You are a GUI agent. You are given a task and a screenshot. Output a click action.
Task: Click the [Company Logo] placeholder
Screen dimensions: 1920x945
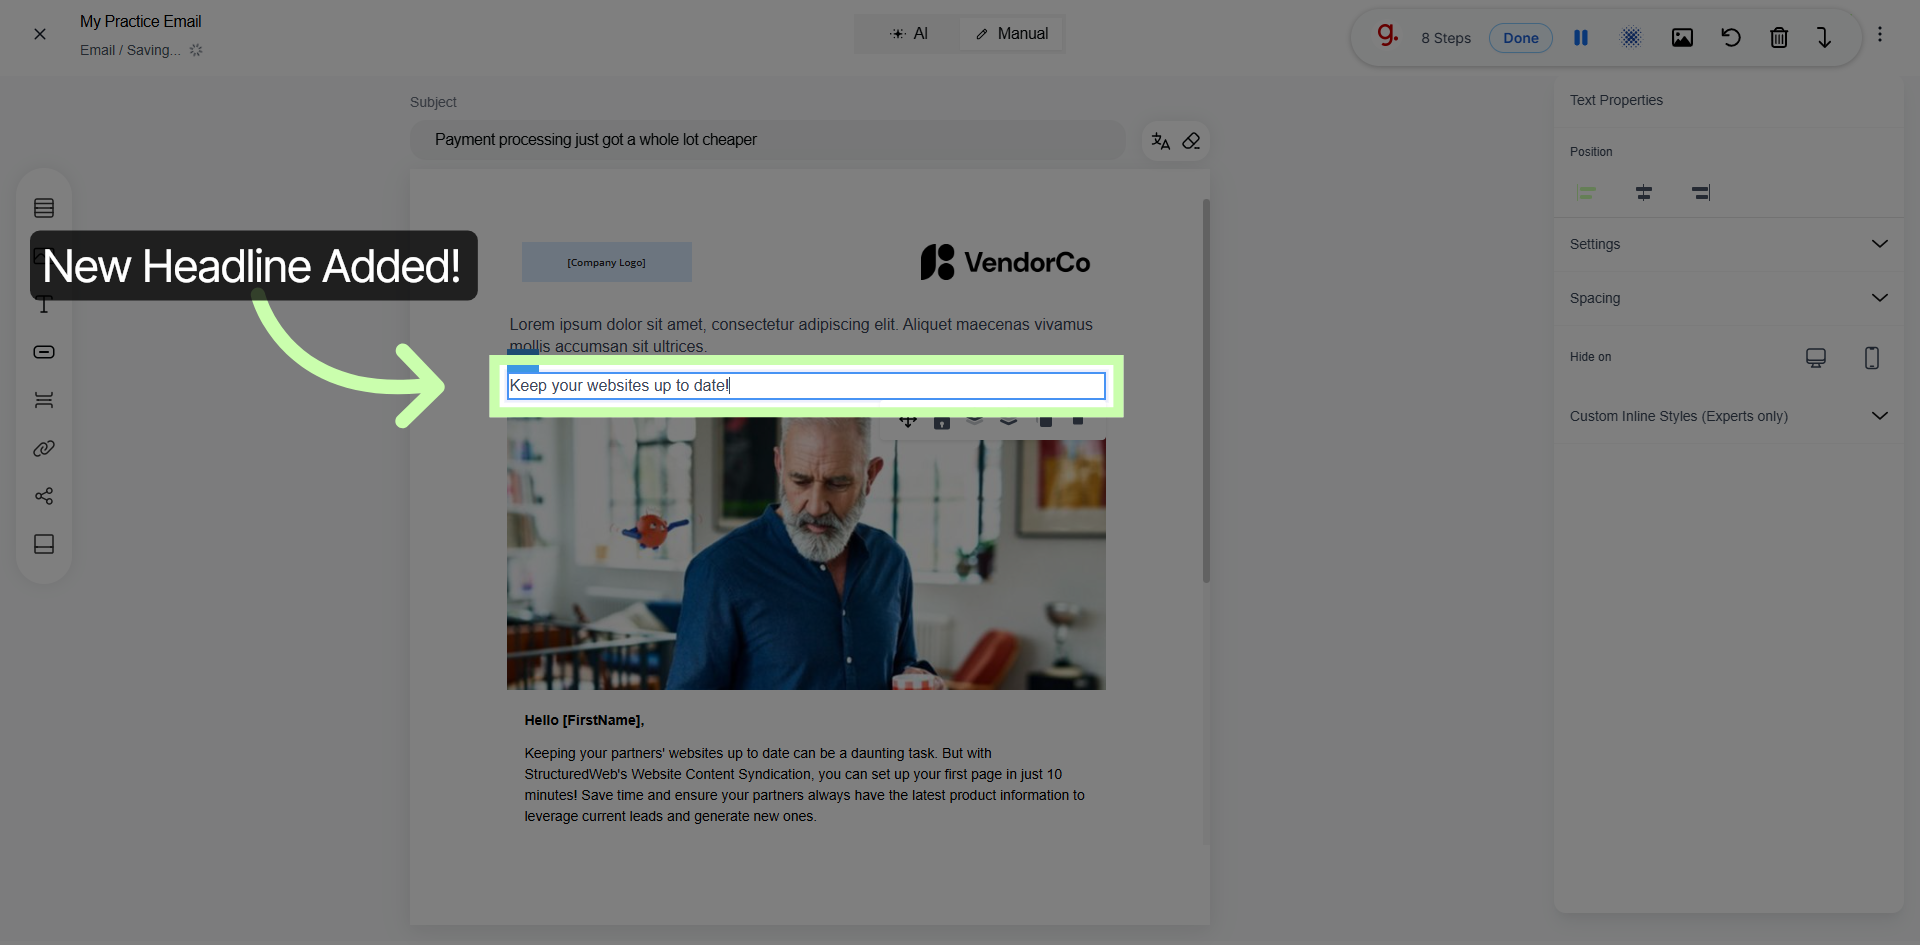[x=607, y=262]
